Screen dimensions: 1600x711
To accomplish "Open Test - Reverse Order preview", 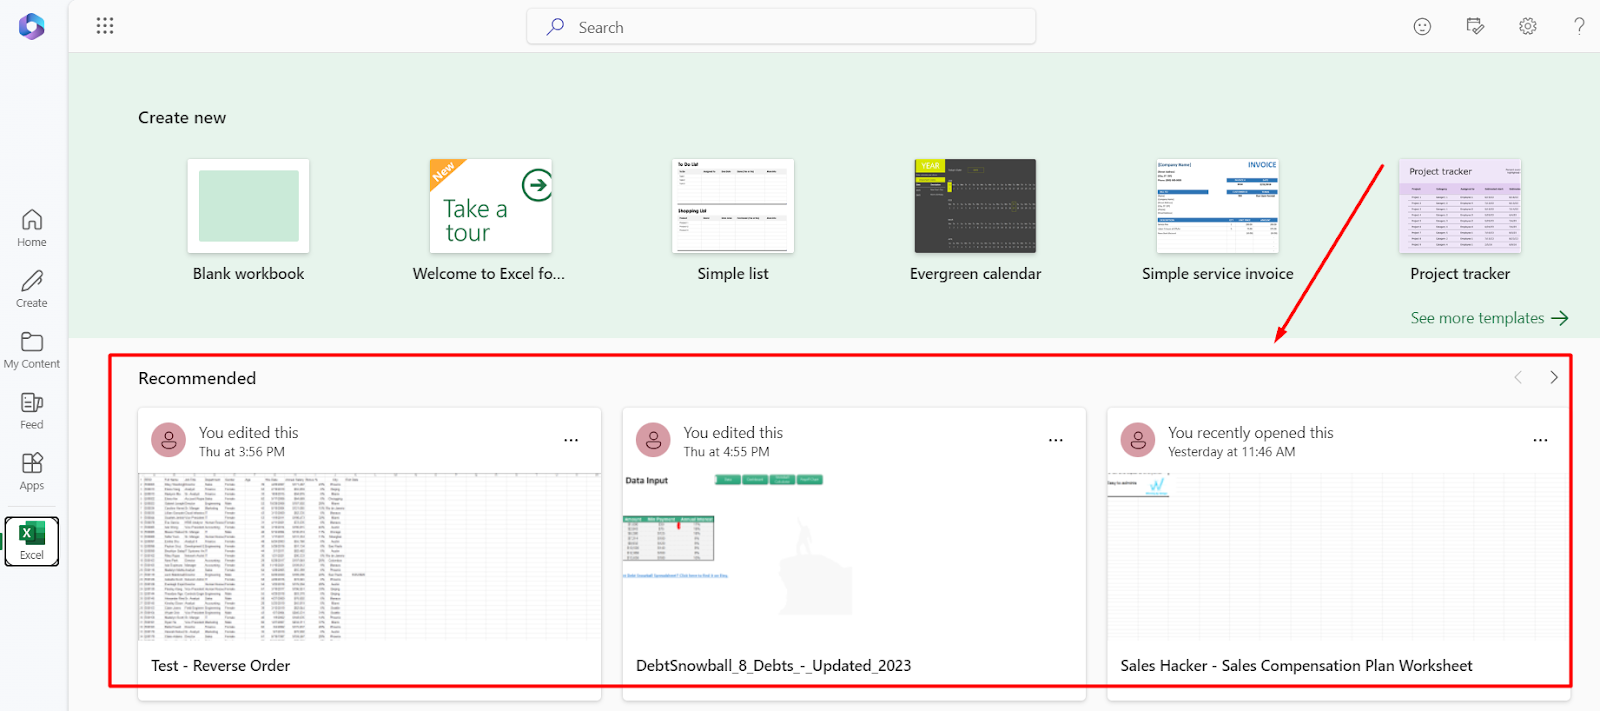I will pos(369,556).
